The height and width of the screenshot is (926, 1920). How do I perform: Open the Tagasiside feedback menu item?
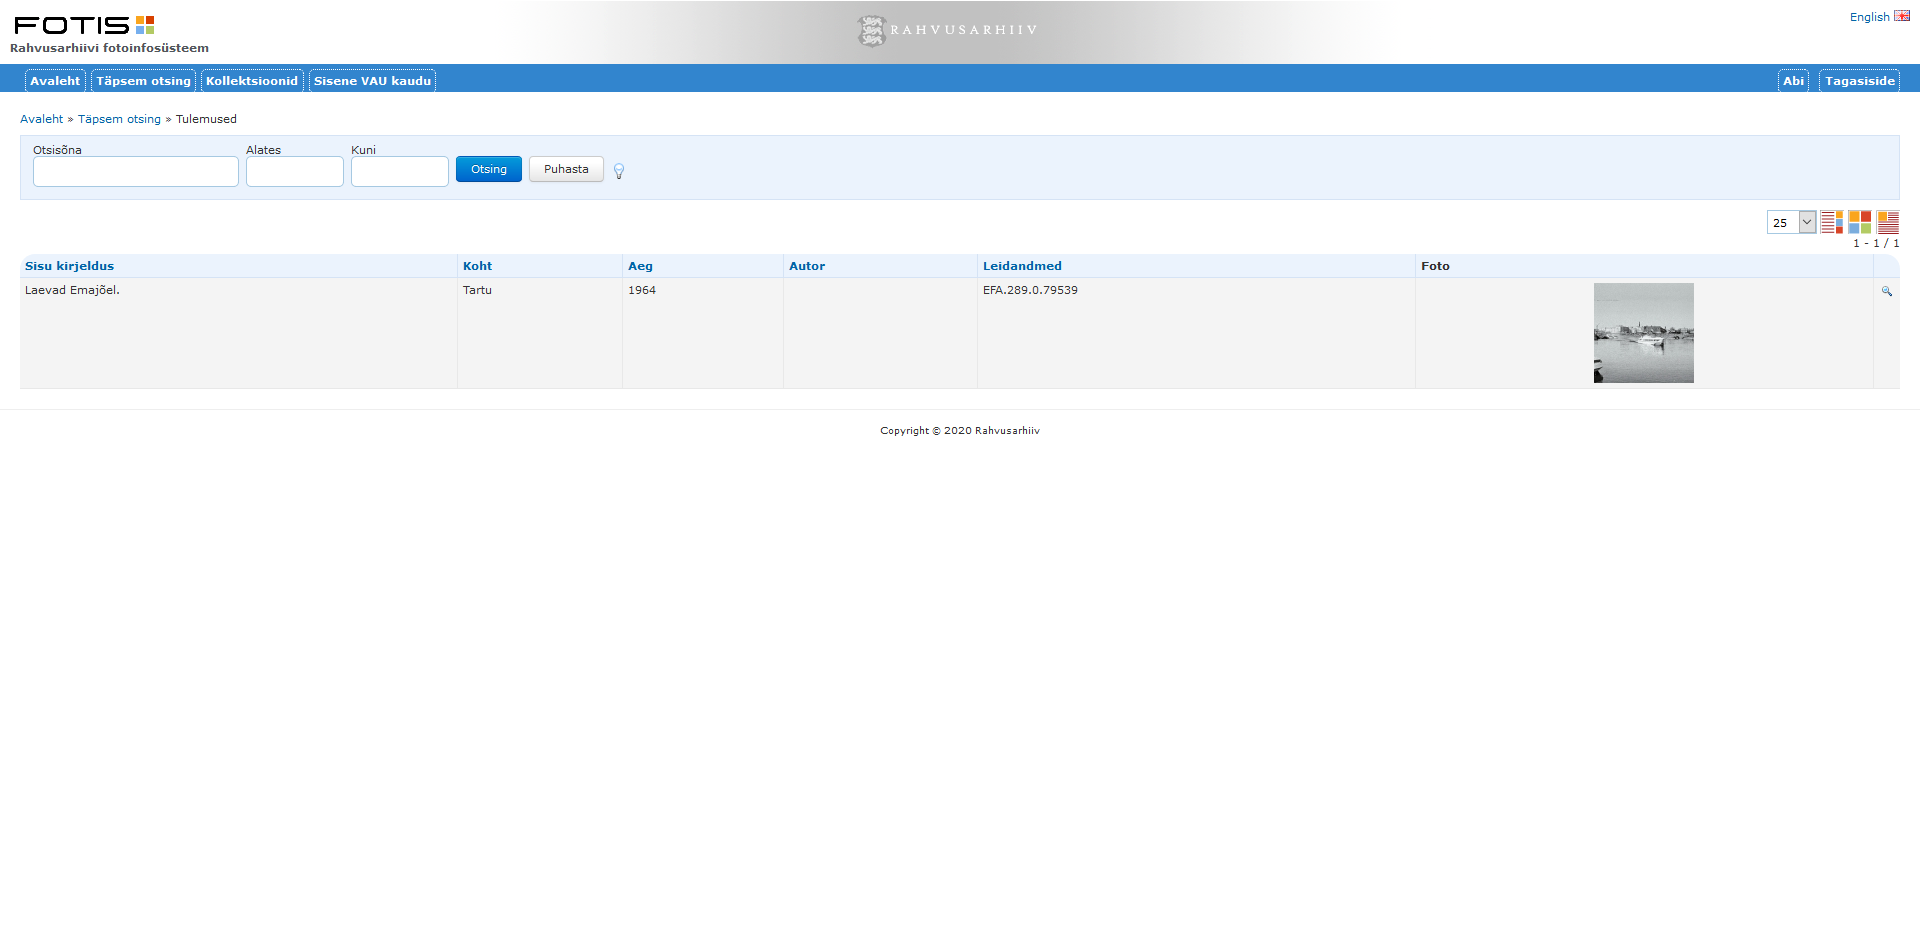click(1859, 81)
